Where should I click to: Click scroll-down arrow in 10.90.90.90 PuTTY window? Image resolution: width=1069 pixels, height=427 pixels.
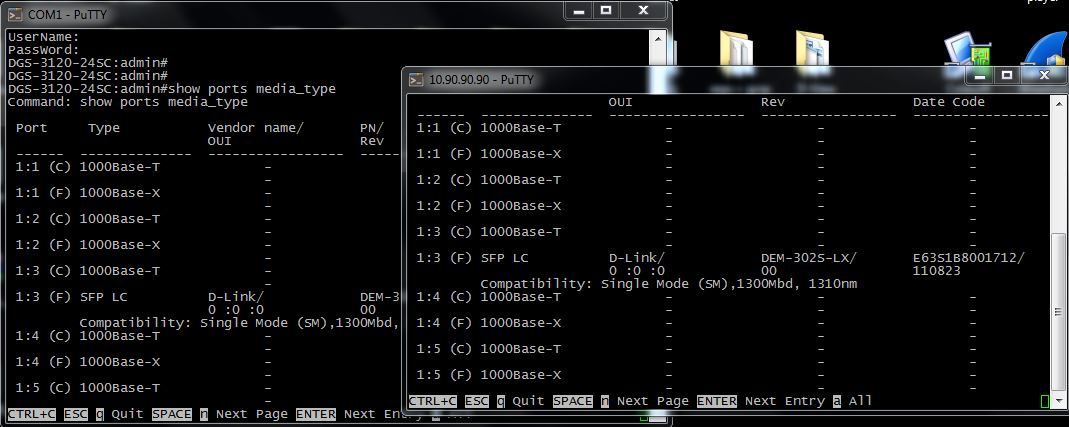[1059, 400]
